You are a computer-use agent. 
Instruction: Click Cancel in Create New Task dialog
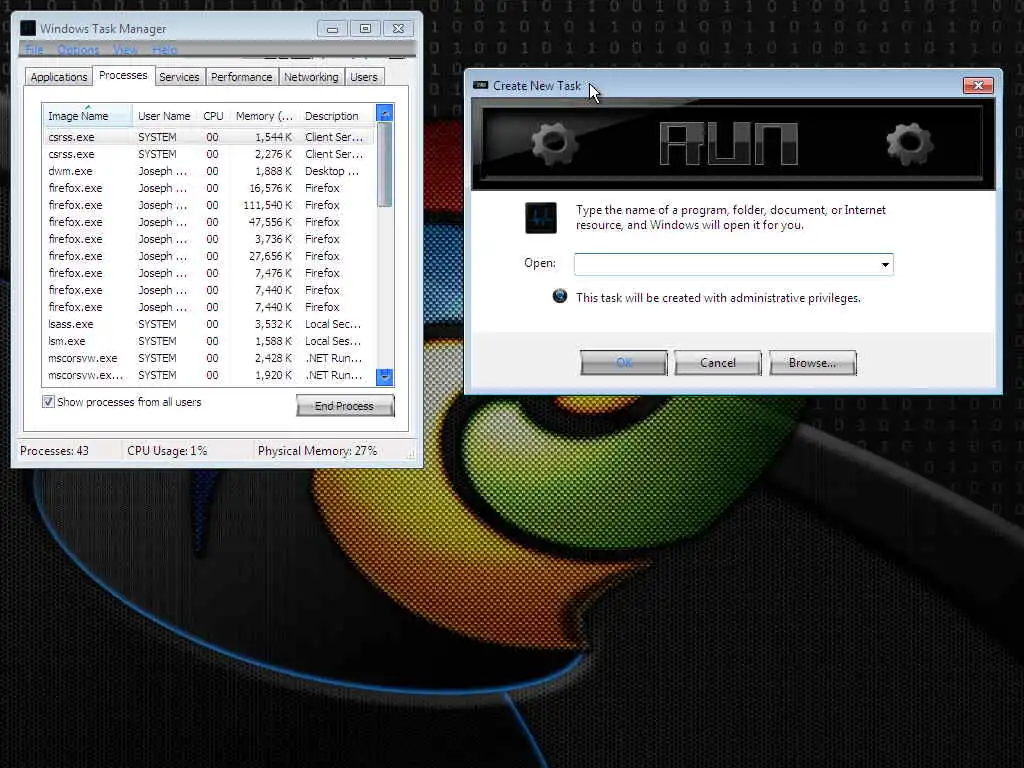(x=718, y=362)
